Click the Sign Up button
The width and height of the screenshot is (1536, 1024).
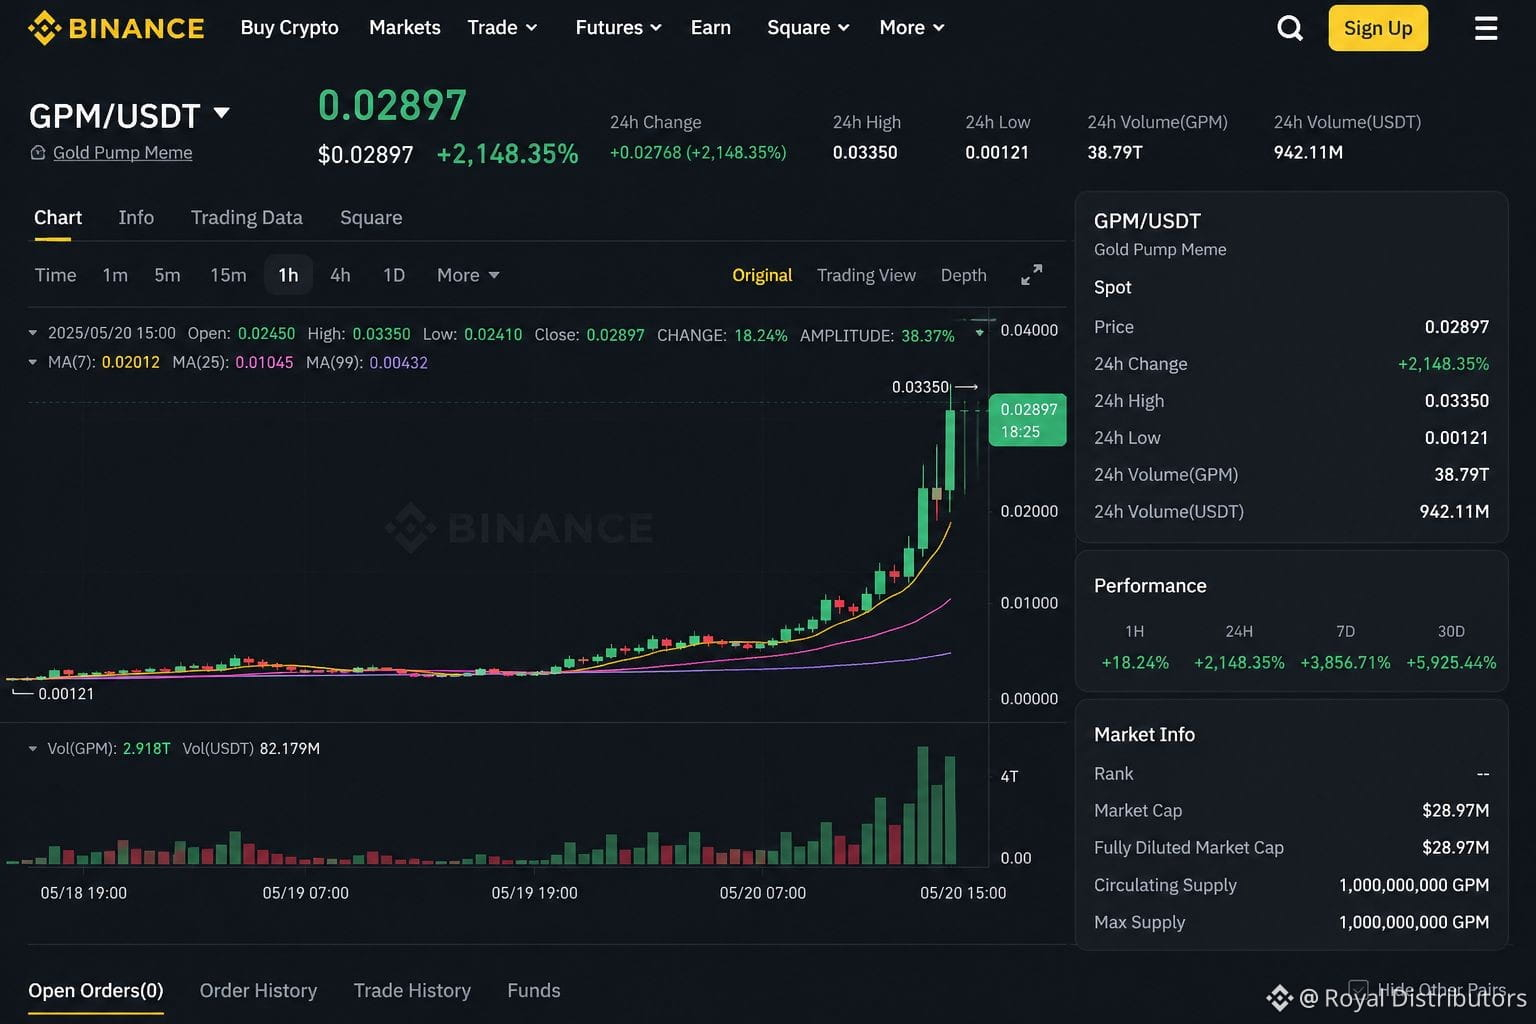[x=1378, y=28]
